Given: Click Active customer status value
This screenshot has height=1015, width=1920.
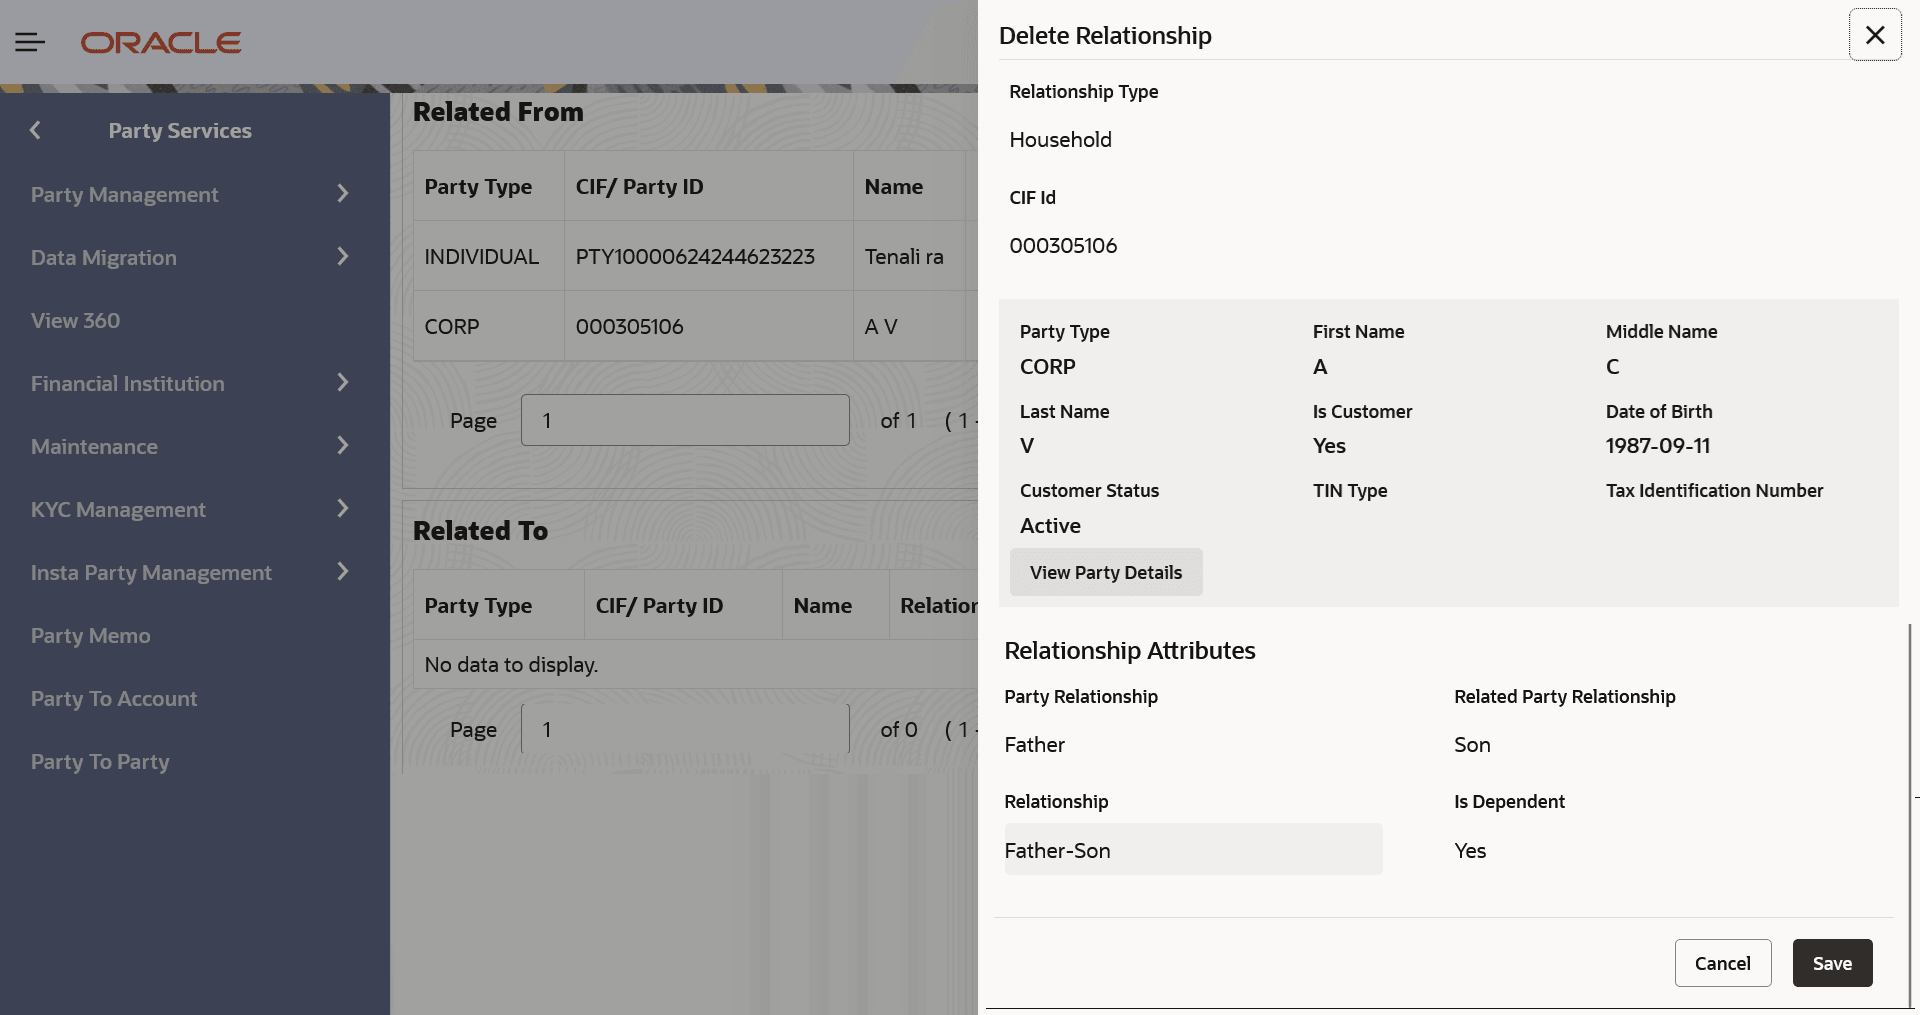Looking at the screenshot, I should coord(1050,526).
